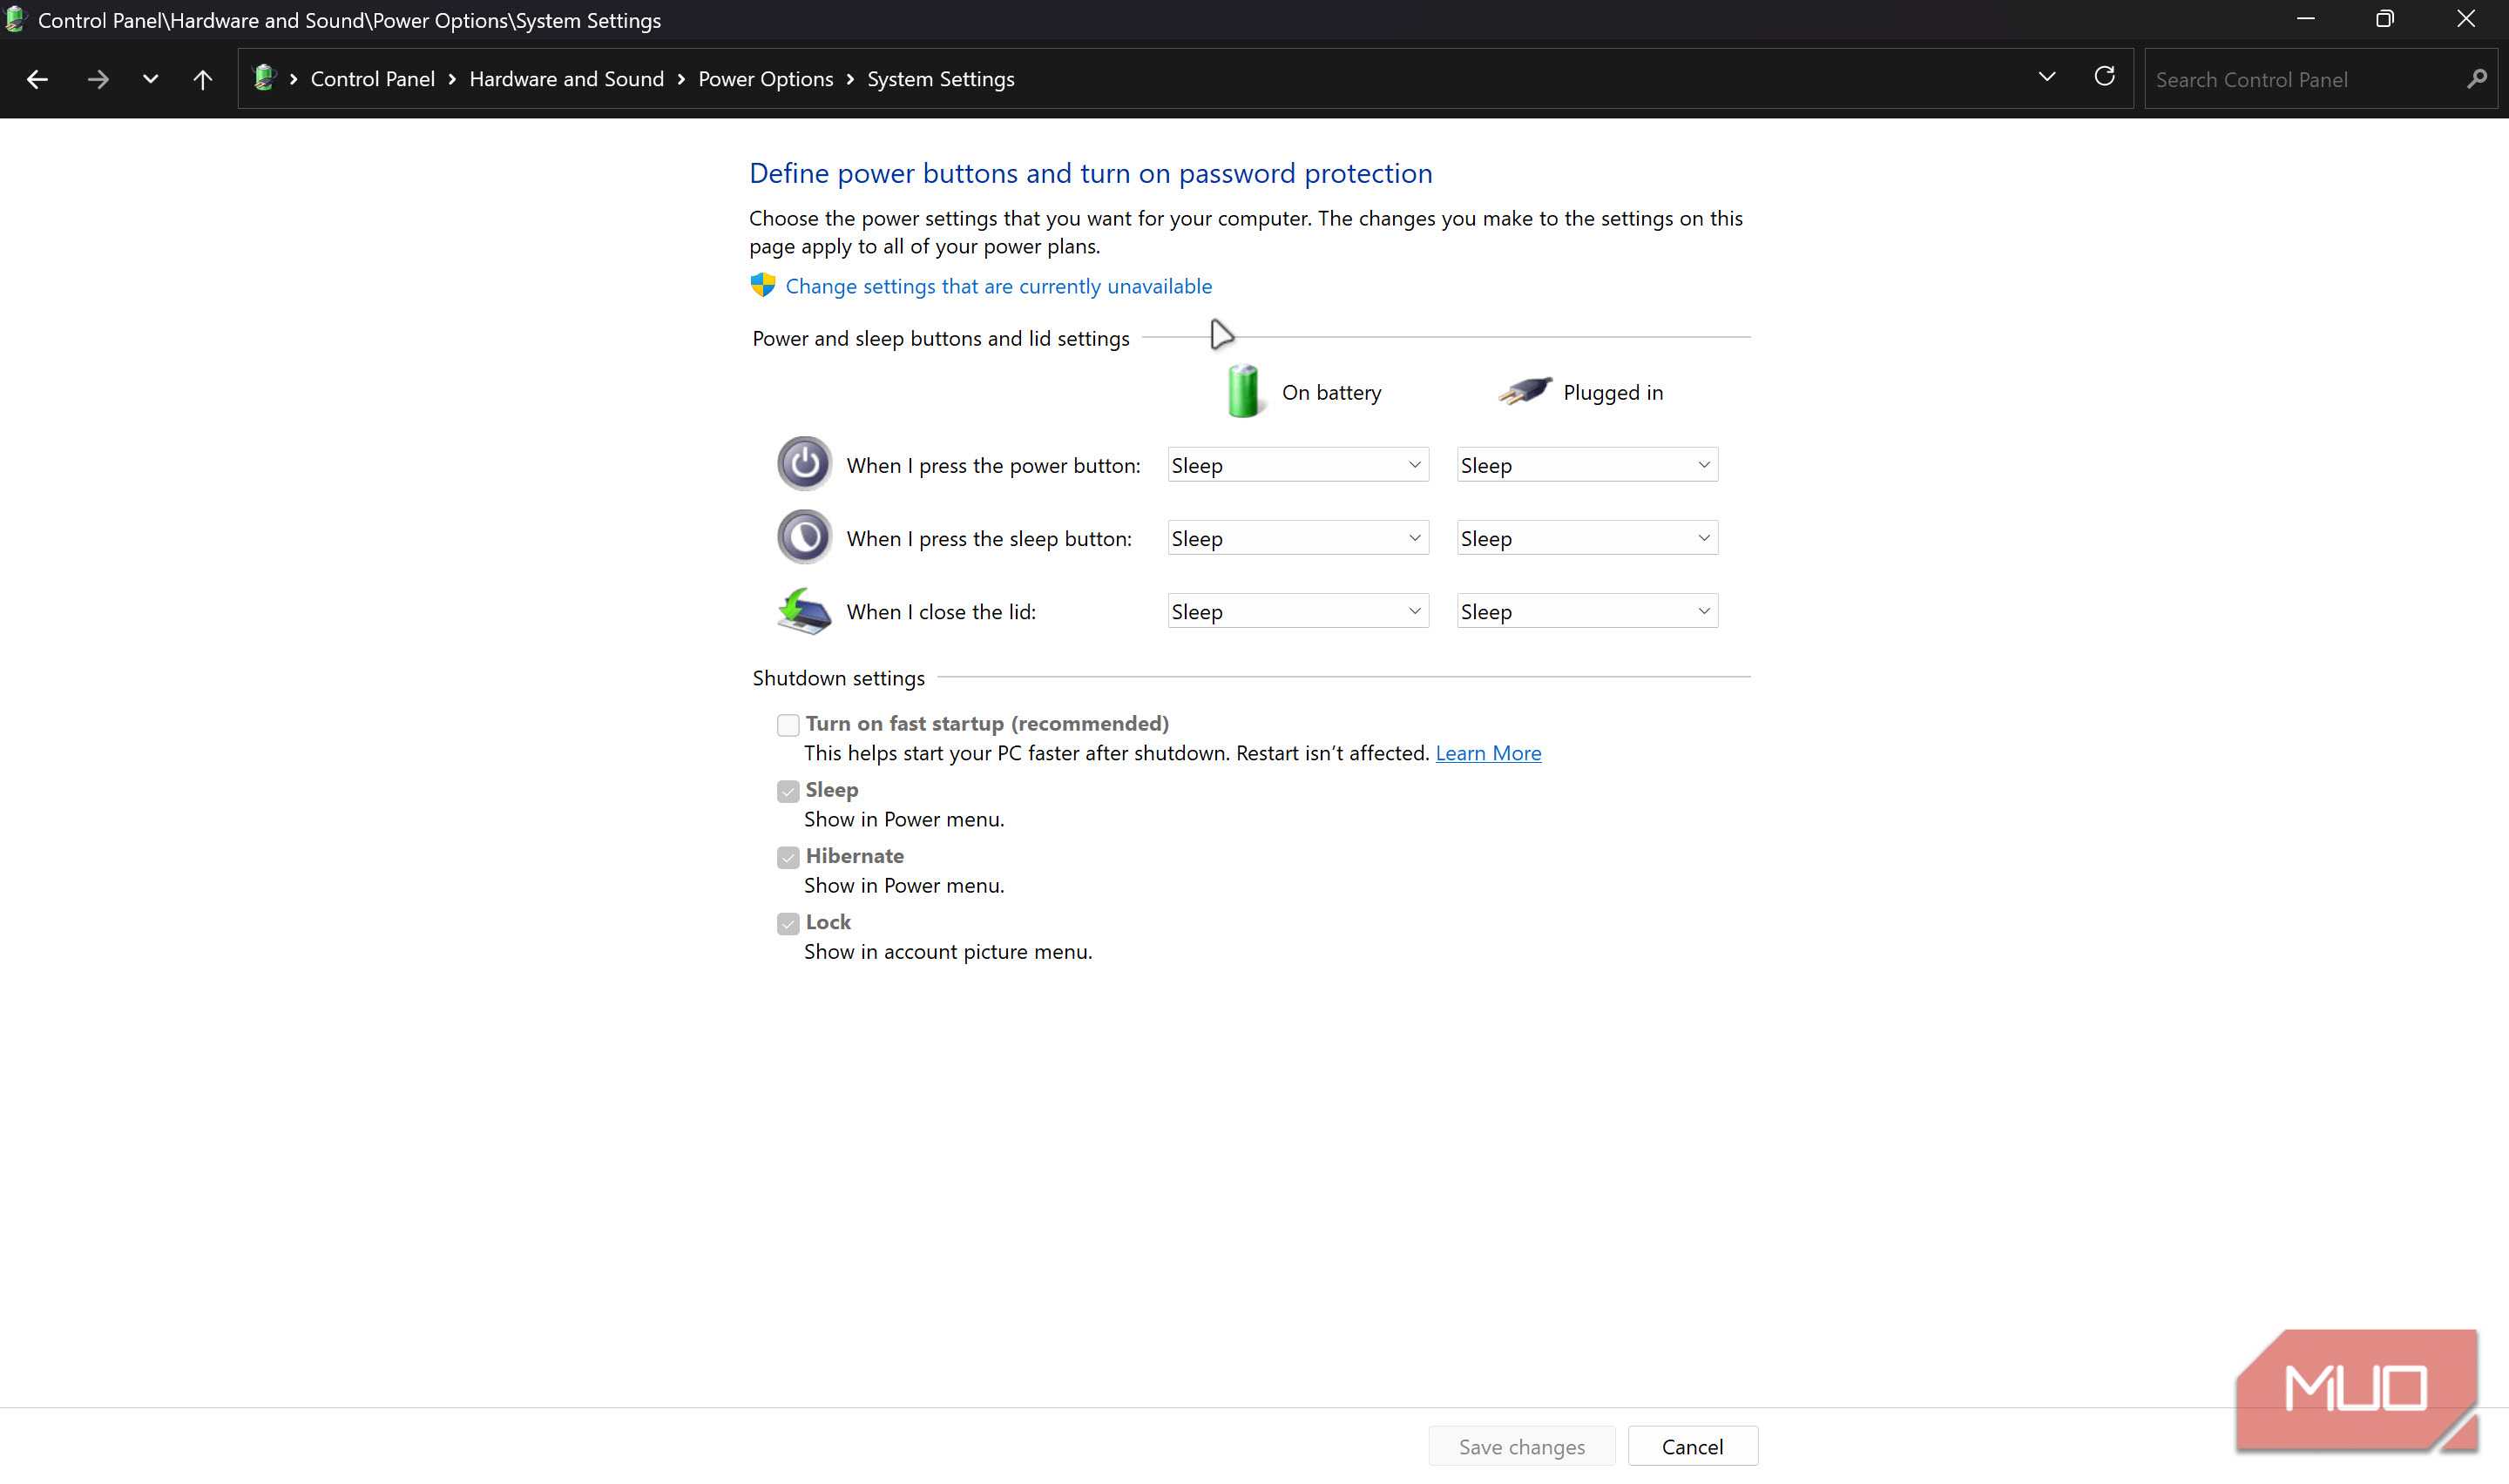Expand the address bar history dropdown

coord(2046,77)
